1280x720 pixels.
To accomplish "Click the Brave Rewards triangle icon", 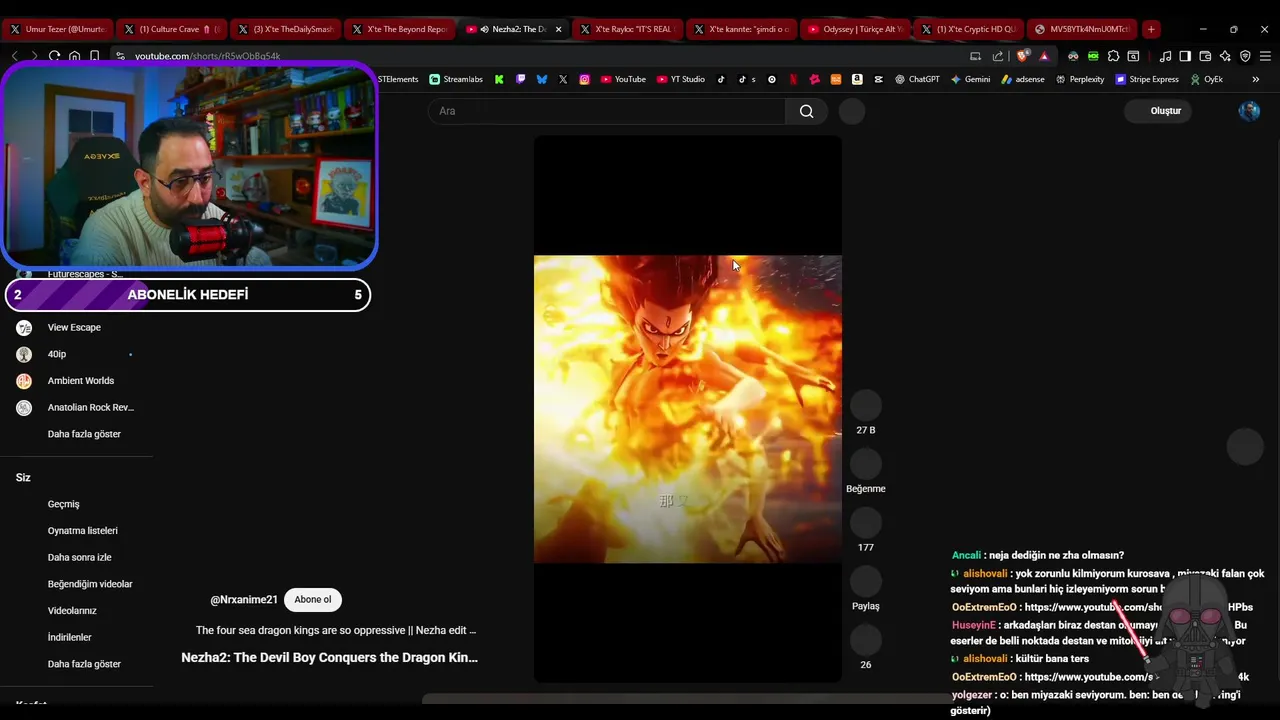I will 1044,56.
